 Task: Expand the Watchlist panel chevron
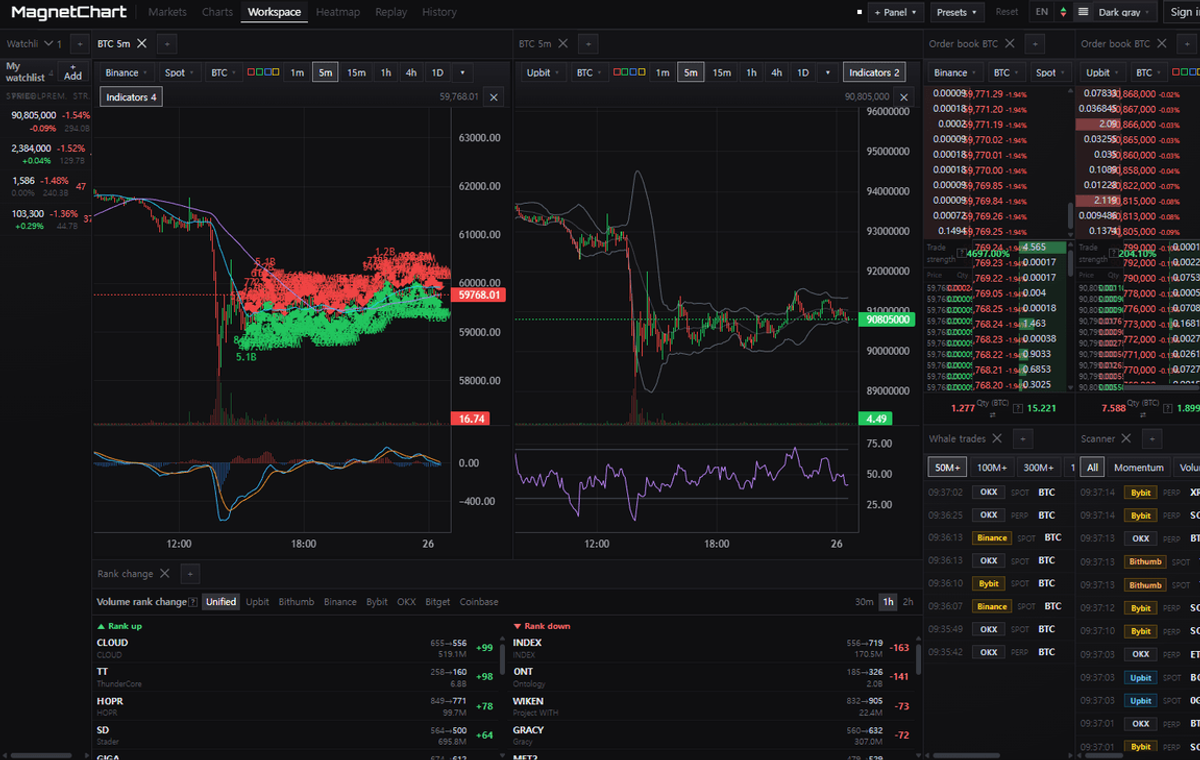(48, 44)
